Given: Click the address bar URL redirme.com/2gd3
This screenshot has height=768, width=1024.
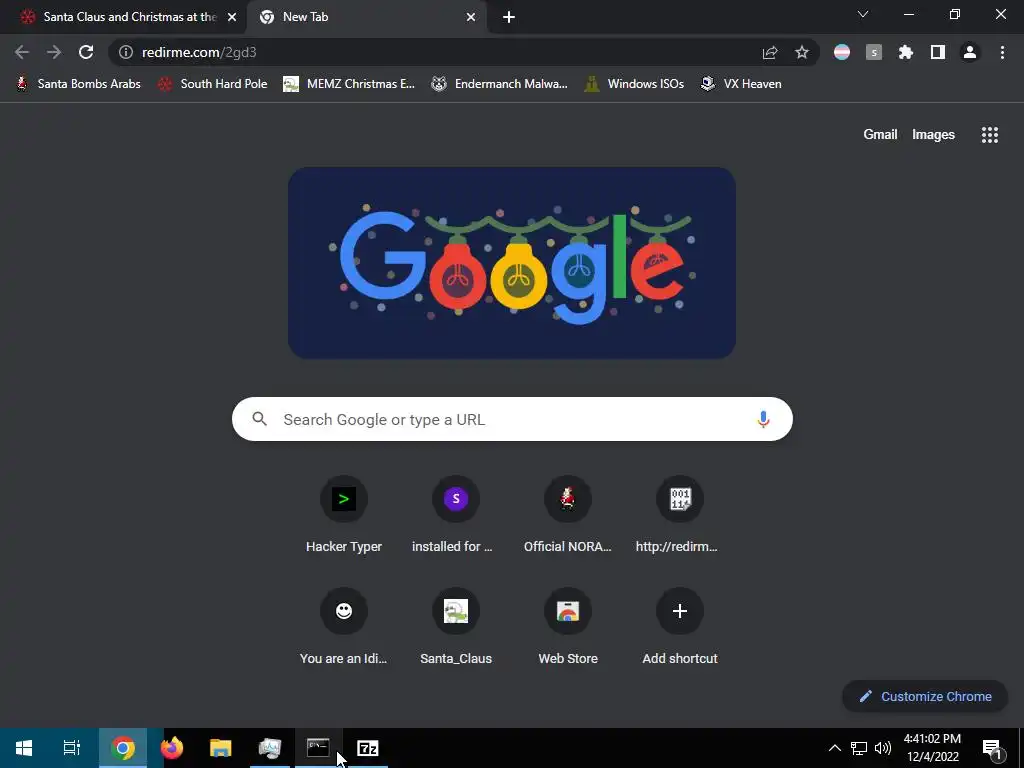Looking at the screenshot, I should click(199, 52).
